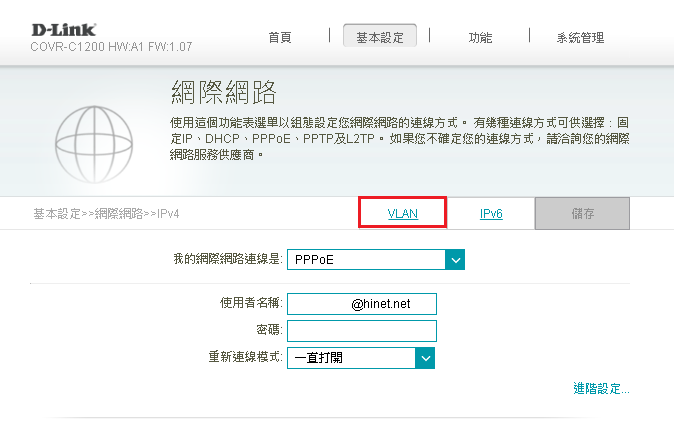The height and width of the screenshot is (426, 676).
Task: Expand the 我的網際網路連線是 PPPoE dropdown
Action: [366, 260]
